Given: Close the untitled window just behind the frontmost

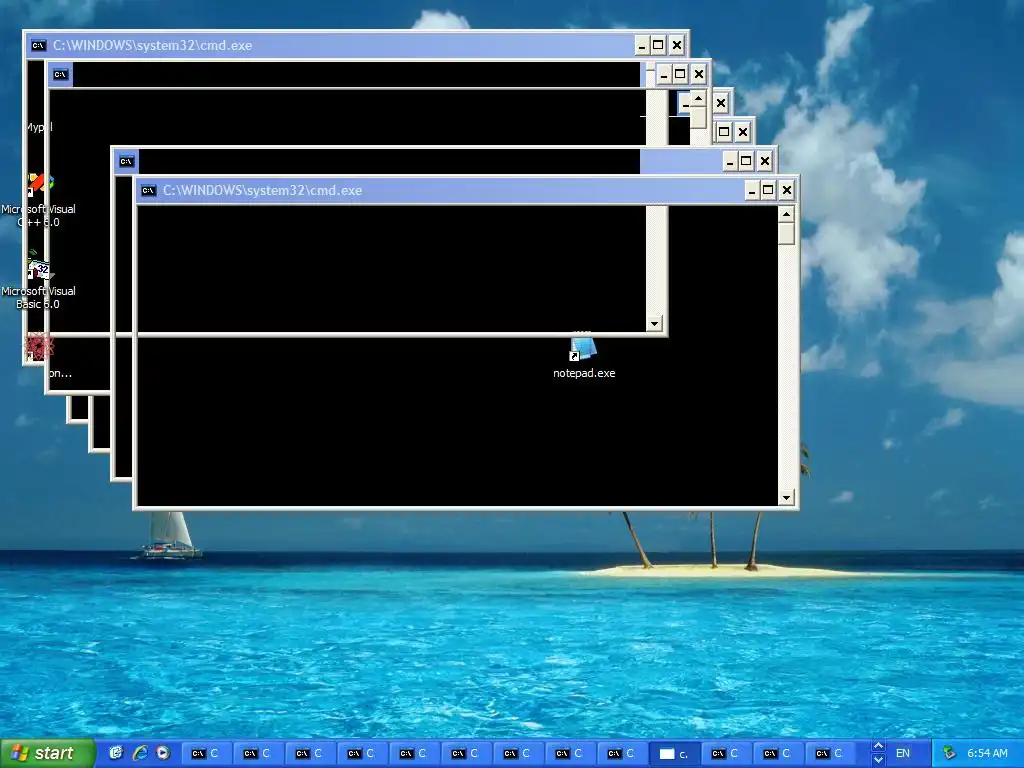Looking at the screenshot, I should tap(765, 161).
